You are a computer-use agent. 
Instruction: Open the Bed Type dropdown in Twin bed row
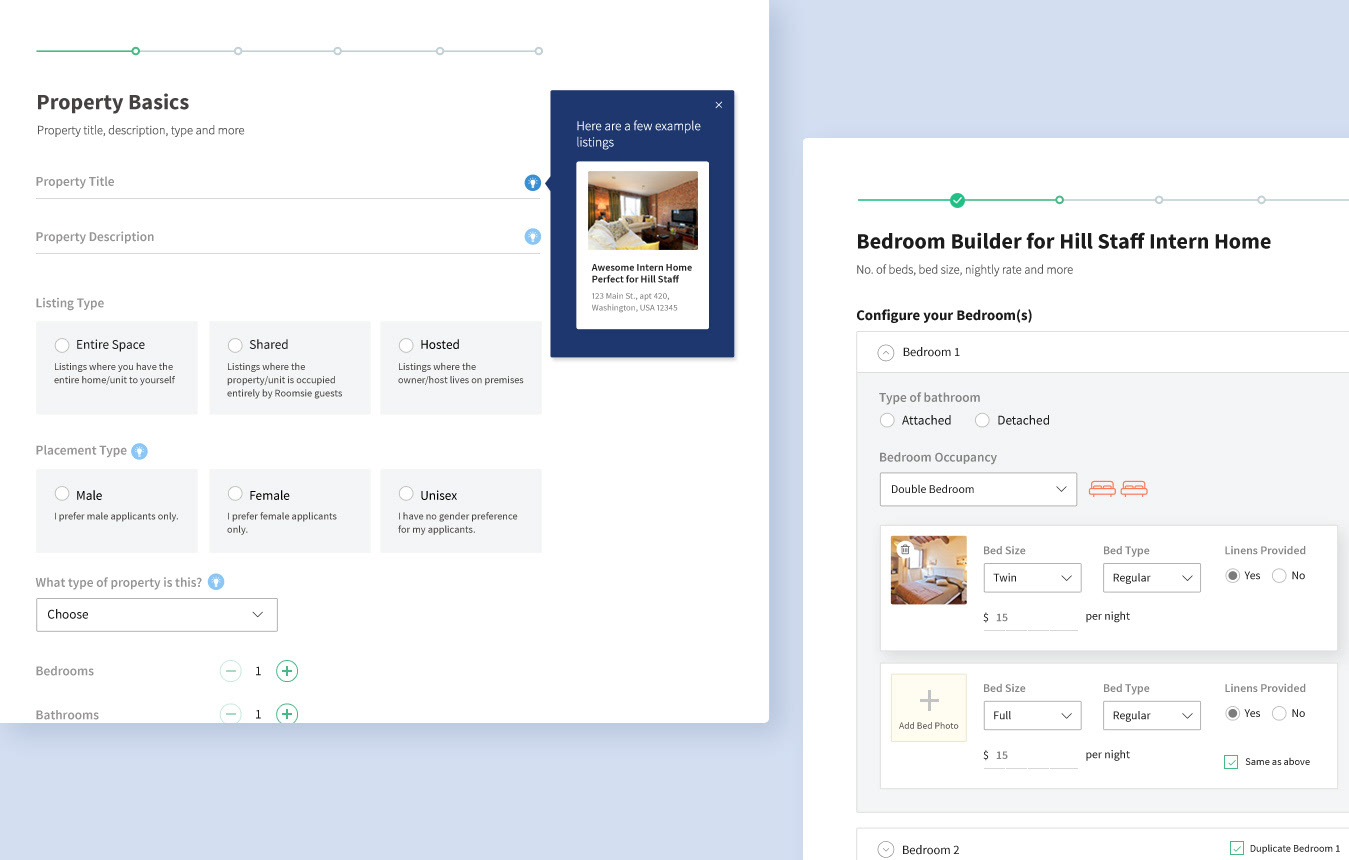1152,578
